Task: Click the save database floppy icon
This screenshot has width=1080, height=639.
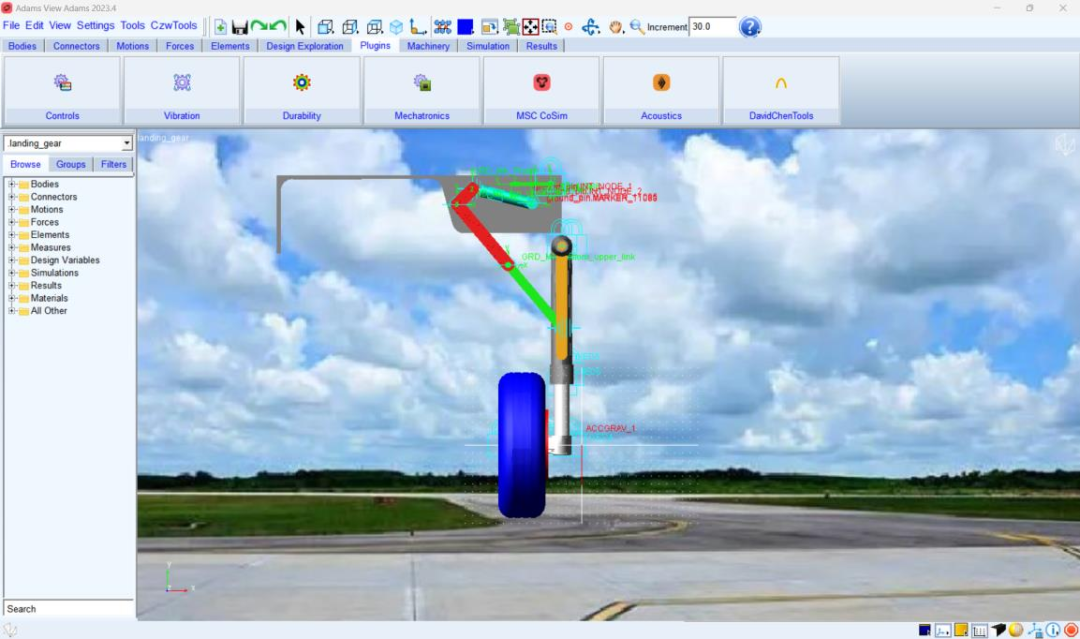Action: [x=240, y=27]
